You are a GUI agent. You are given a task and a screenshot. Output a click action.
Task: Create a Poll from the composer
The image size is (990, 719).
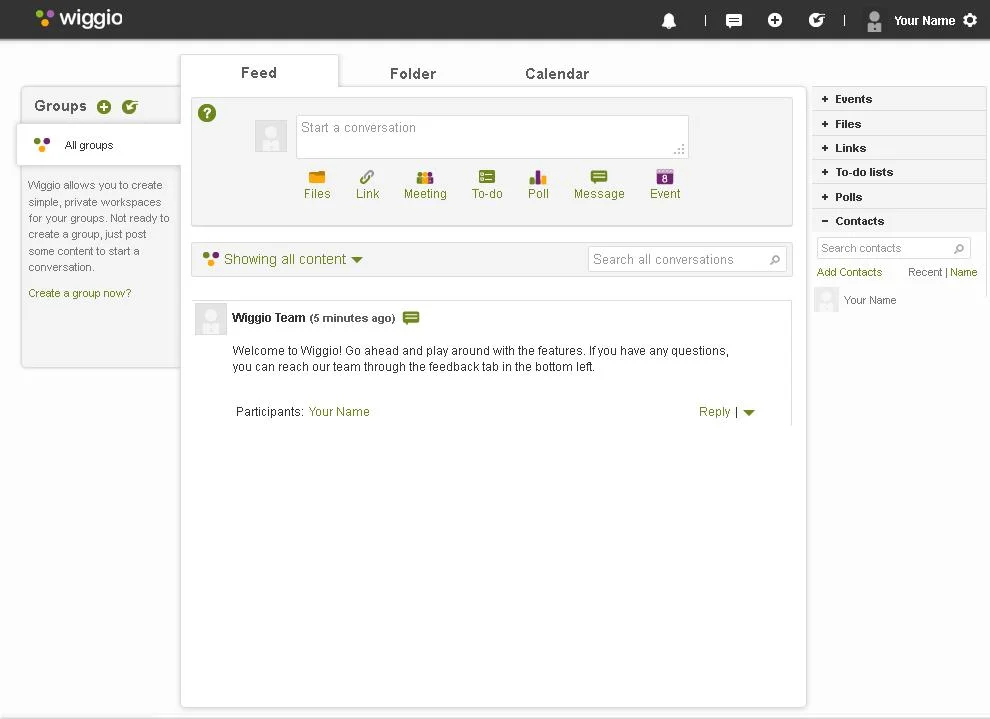pos(538,185)
